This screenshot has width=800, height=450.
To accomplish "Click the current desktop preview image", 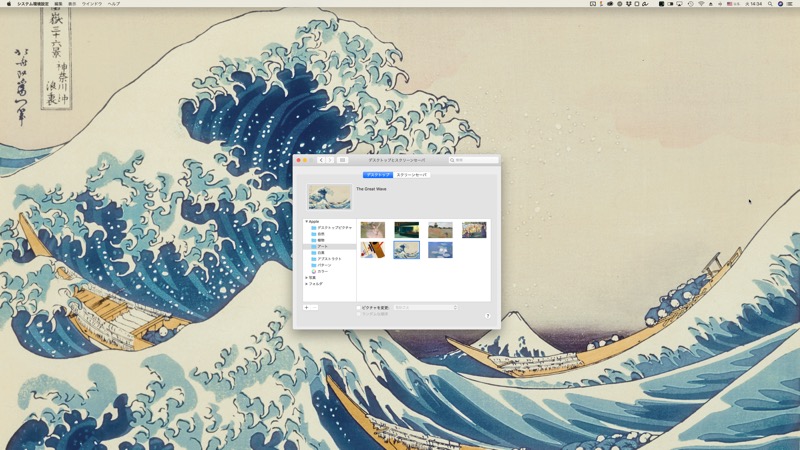I will tap(329, 197).
